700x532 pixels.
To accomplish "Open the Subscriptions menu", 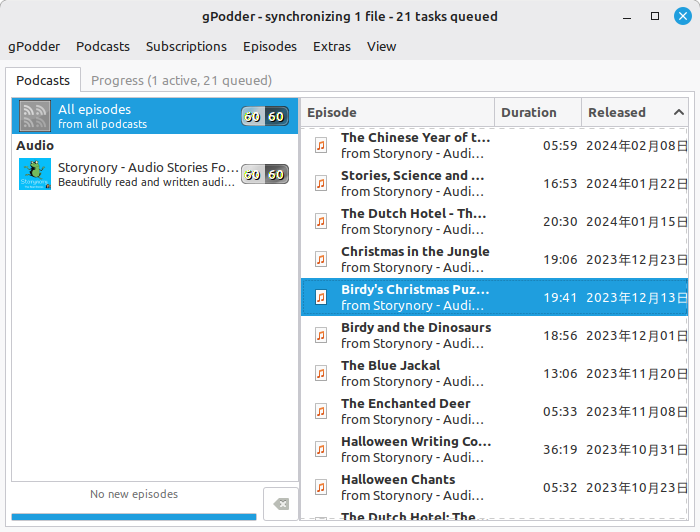I will (186, 46).
